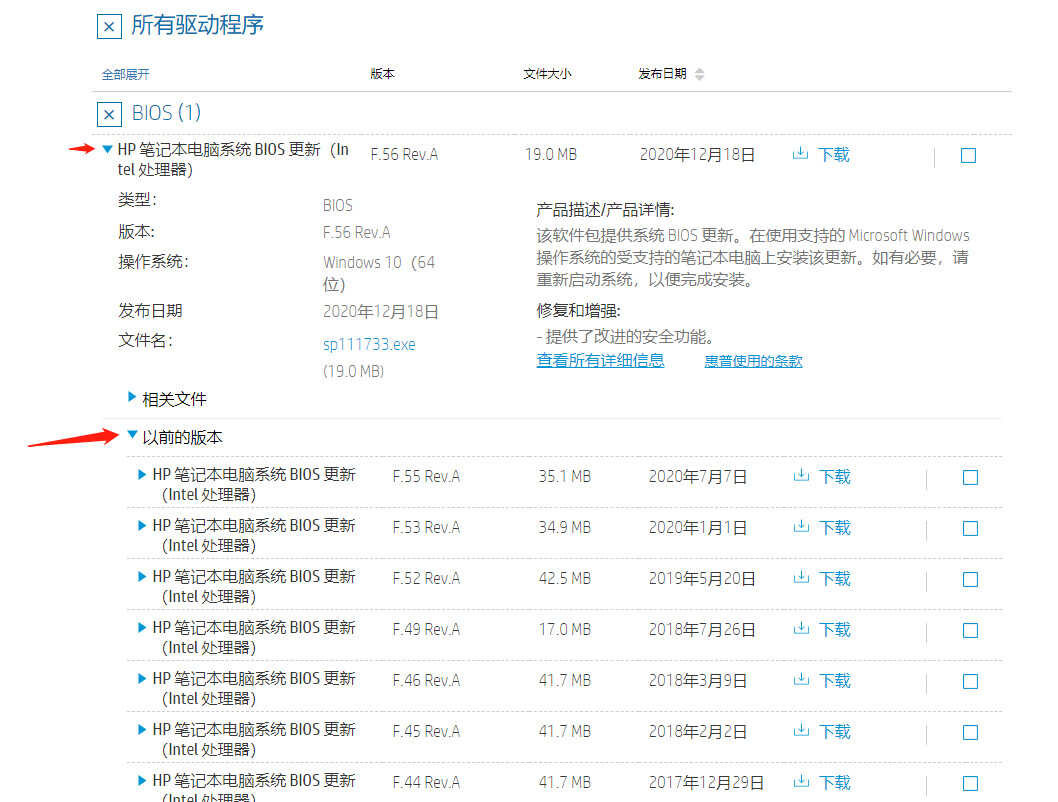Click 下载 for the F.55 Rev.A BIOS
The height and width of the screenshot is (802, 1058).
click(x=835, y=476)
